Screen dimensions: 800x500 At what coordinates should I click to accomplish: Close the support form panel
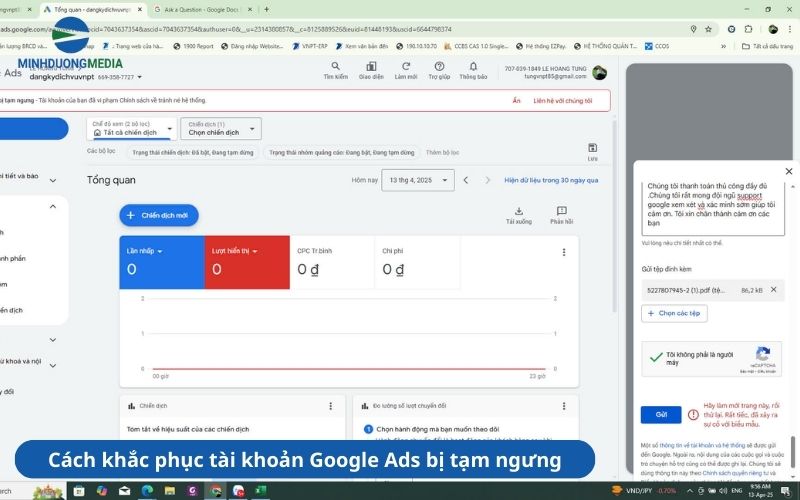(789, 171)
